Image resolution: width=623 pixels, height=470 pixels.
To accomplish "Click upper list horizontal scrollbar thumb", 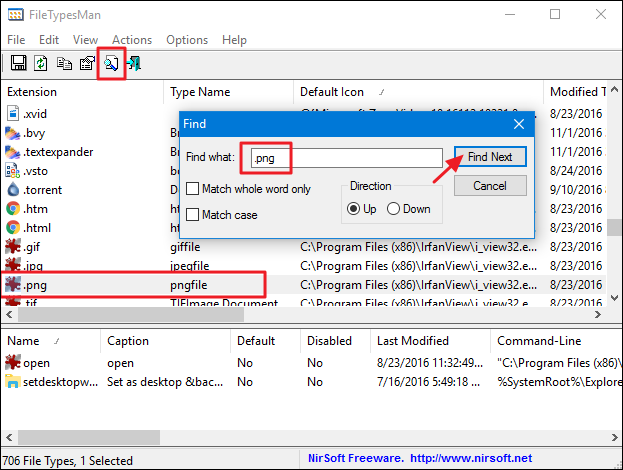I will [x=131, y=315].
